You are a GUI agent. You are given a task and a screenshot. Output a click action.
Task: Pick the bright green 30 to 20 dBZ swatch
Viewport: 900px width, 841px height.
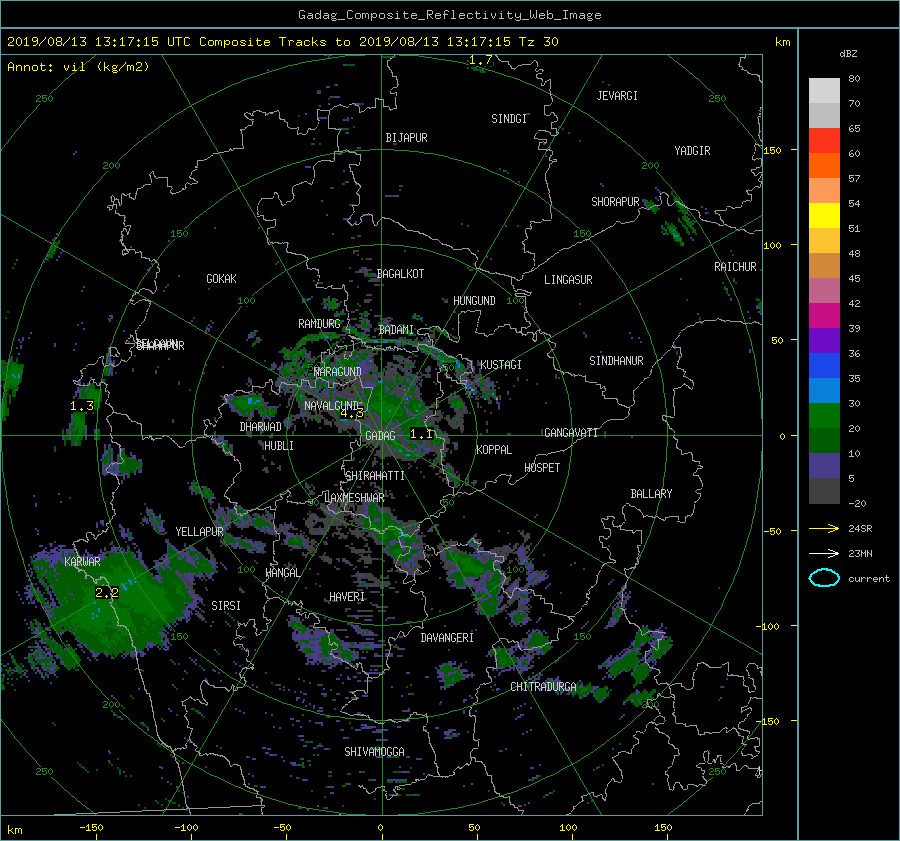[x=824, y=415]
